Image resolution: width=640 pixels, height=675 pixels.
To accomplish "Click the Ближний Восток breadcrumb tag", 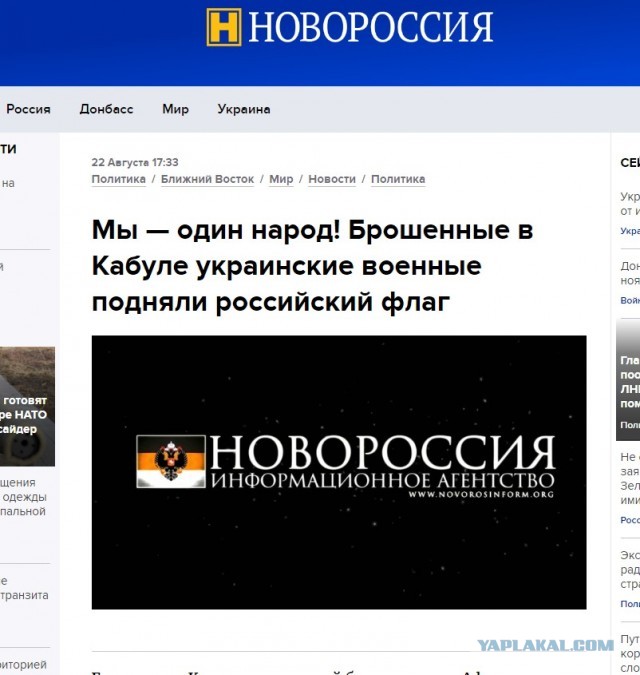I will pyautogui.click(x=207, y=179).
